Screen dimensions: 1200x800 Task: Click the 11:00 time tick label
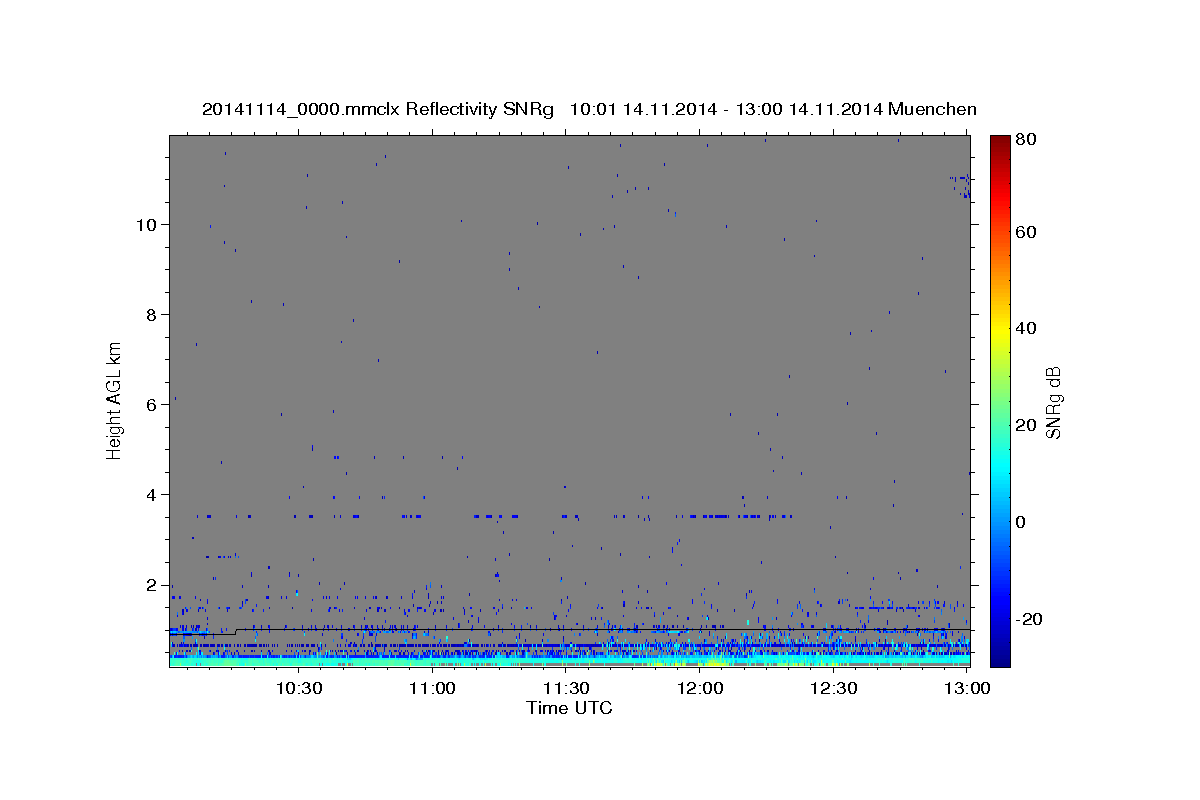coord(432,688)
